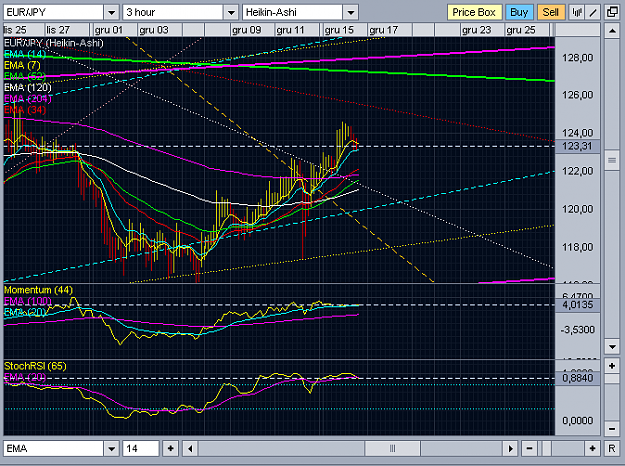625x466 pixels.
Task: Click the StochRSI value marker 0,8840
Action: 578,378
